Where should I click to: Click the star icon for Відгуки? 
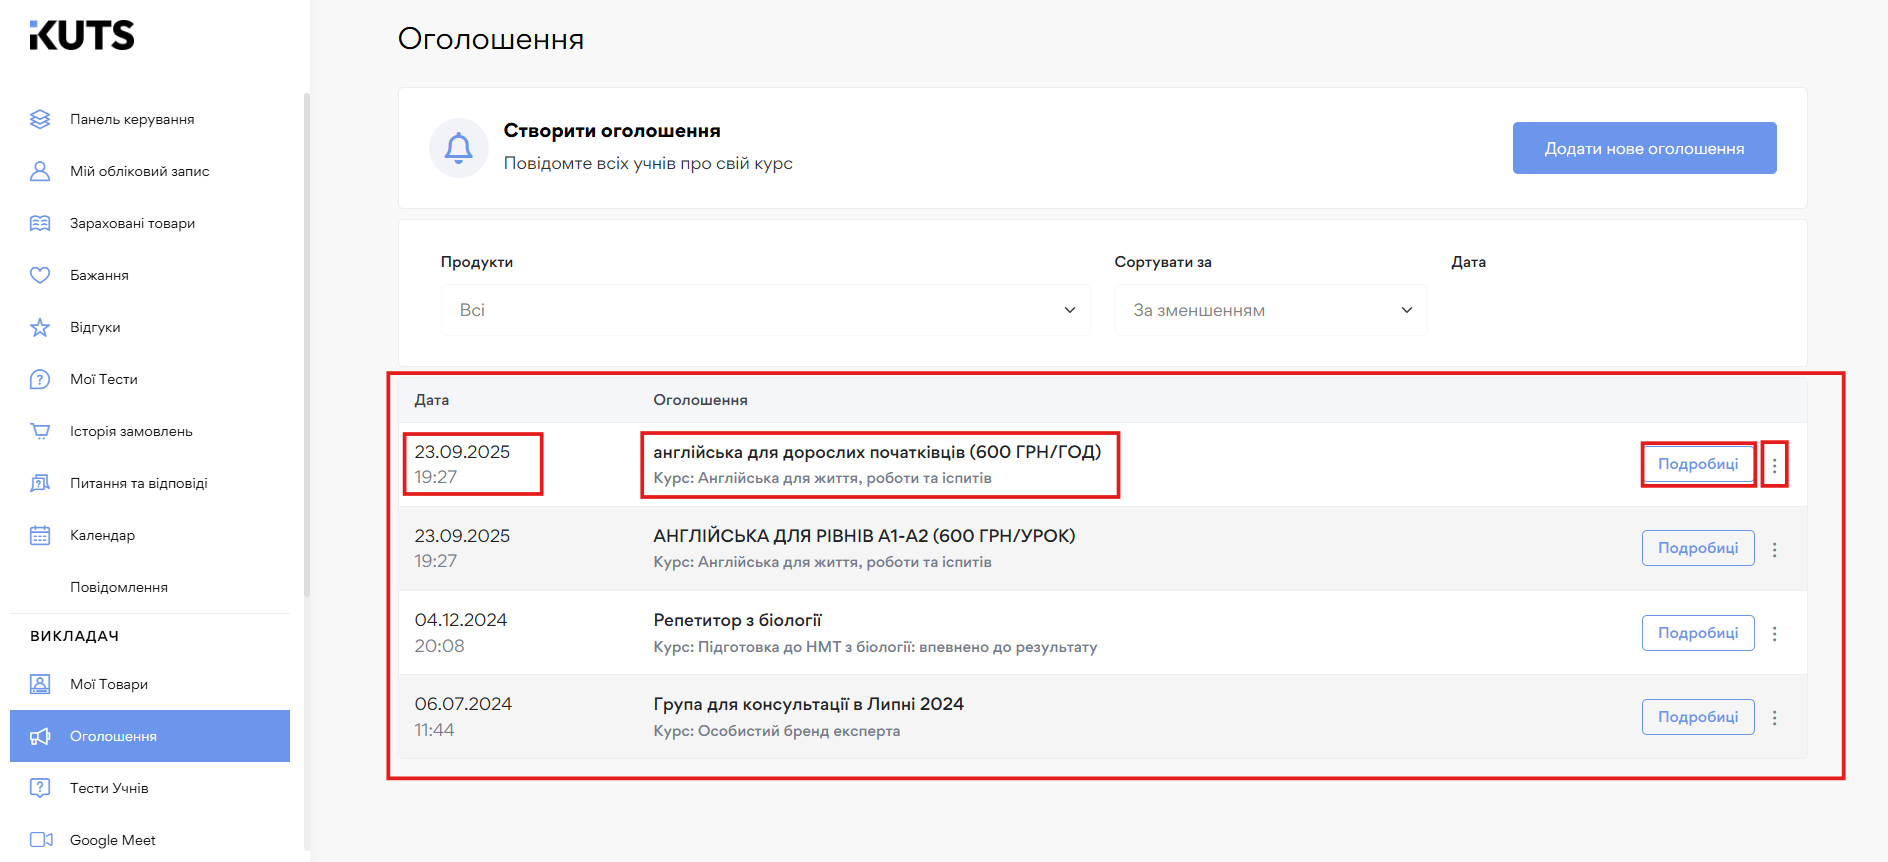(x=40, y=327)
